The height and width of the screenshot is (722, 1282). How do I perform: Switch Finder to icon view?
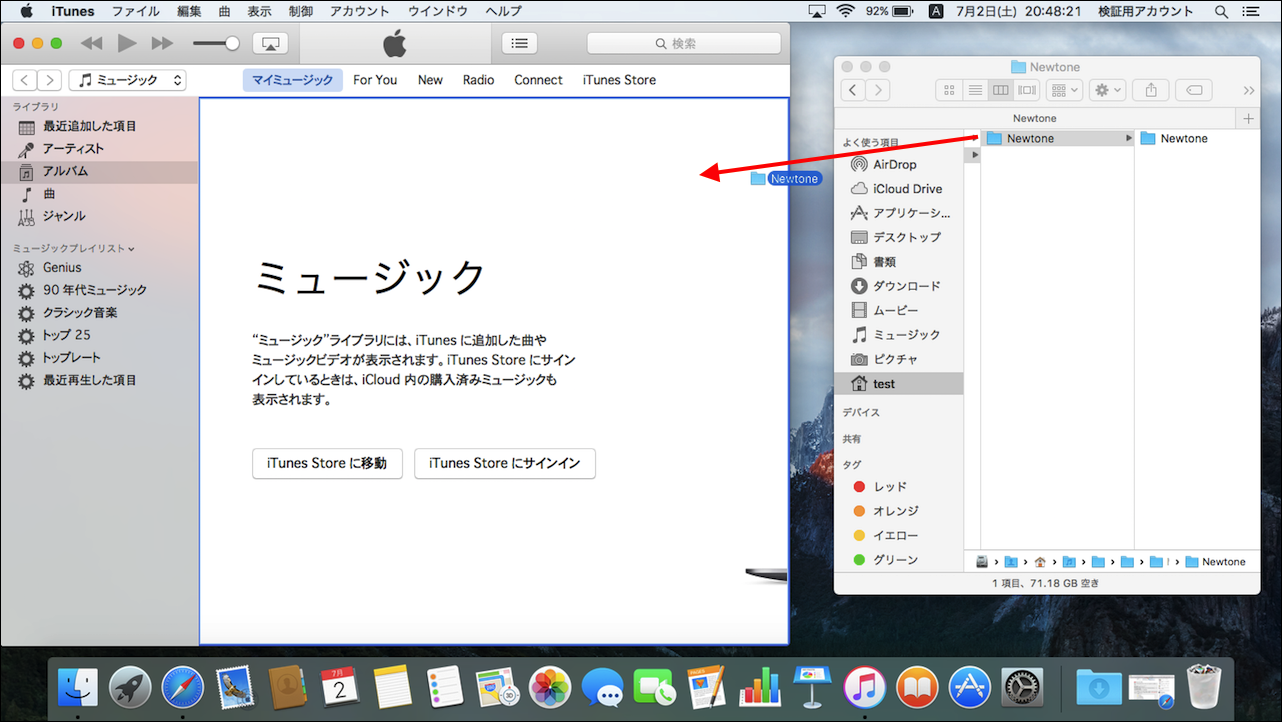(949, 90)
